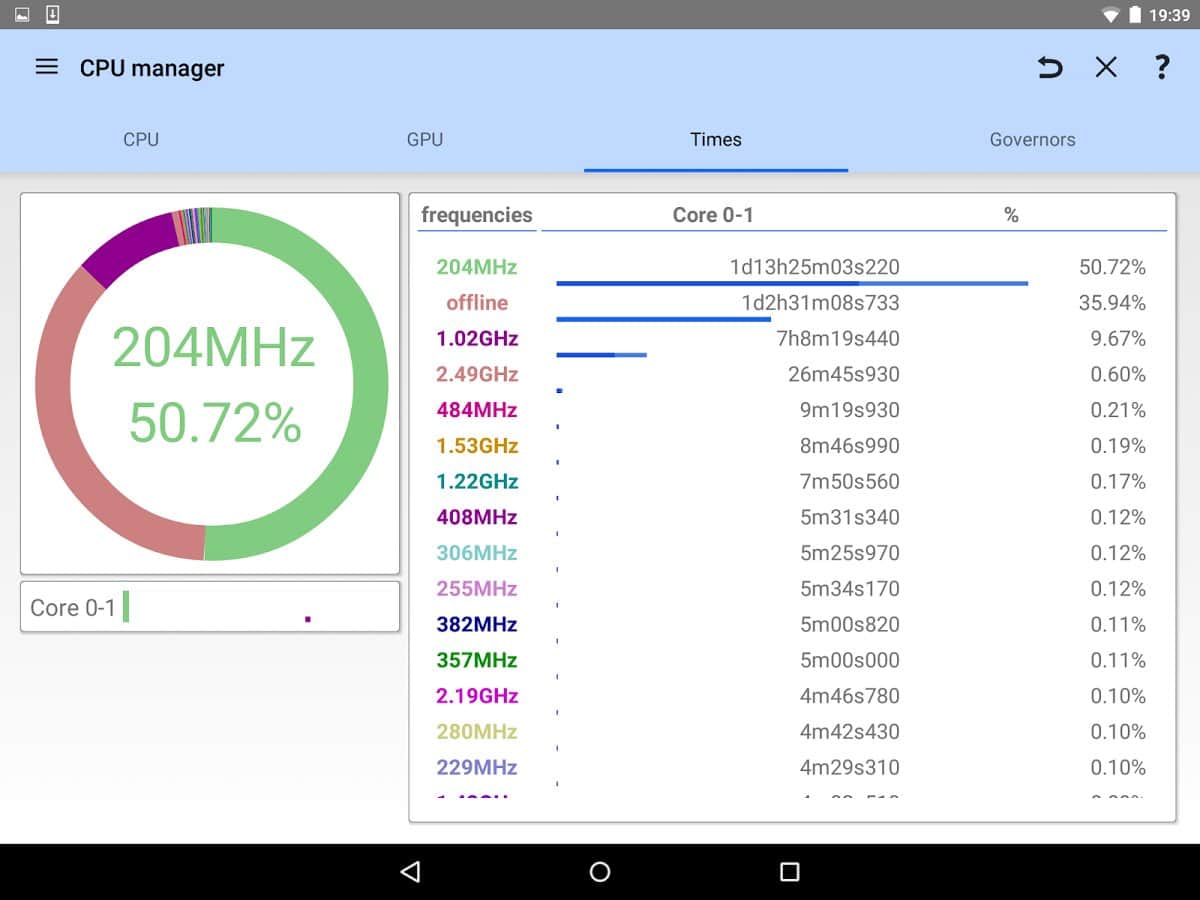
Task: Select the 1.02GHz frequency entry
Action: click(477, 339)
